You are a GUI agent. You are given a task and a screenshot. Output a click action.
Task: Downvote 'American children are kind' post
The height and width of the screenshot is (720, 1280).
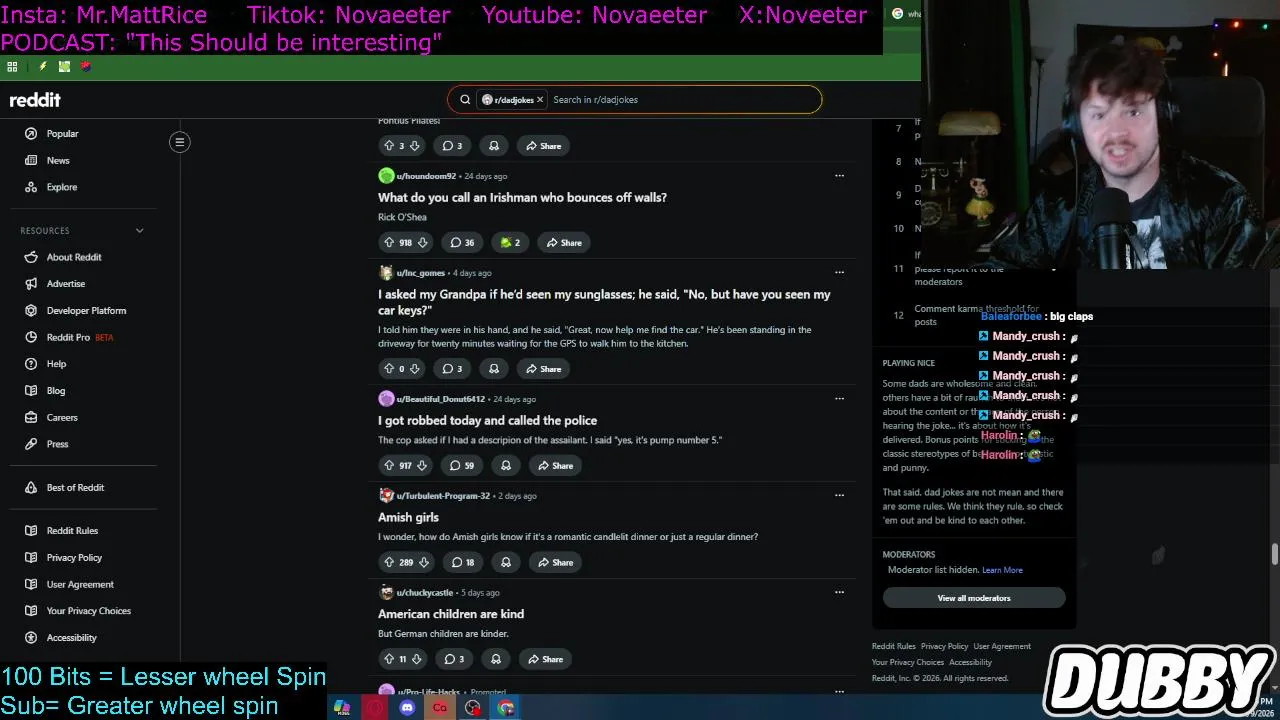tap(416, 659)
